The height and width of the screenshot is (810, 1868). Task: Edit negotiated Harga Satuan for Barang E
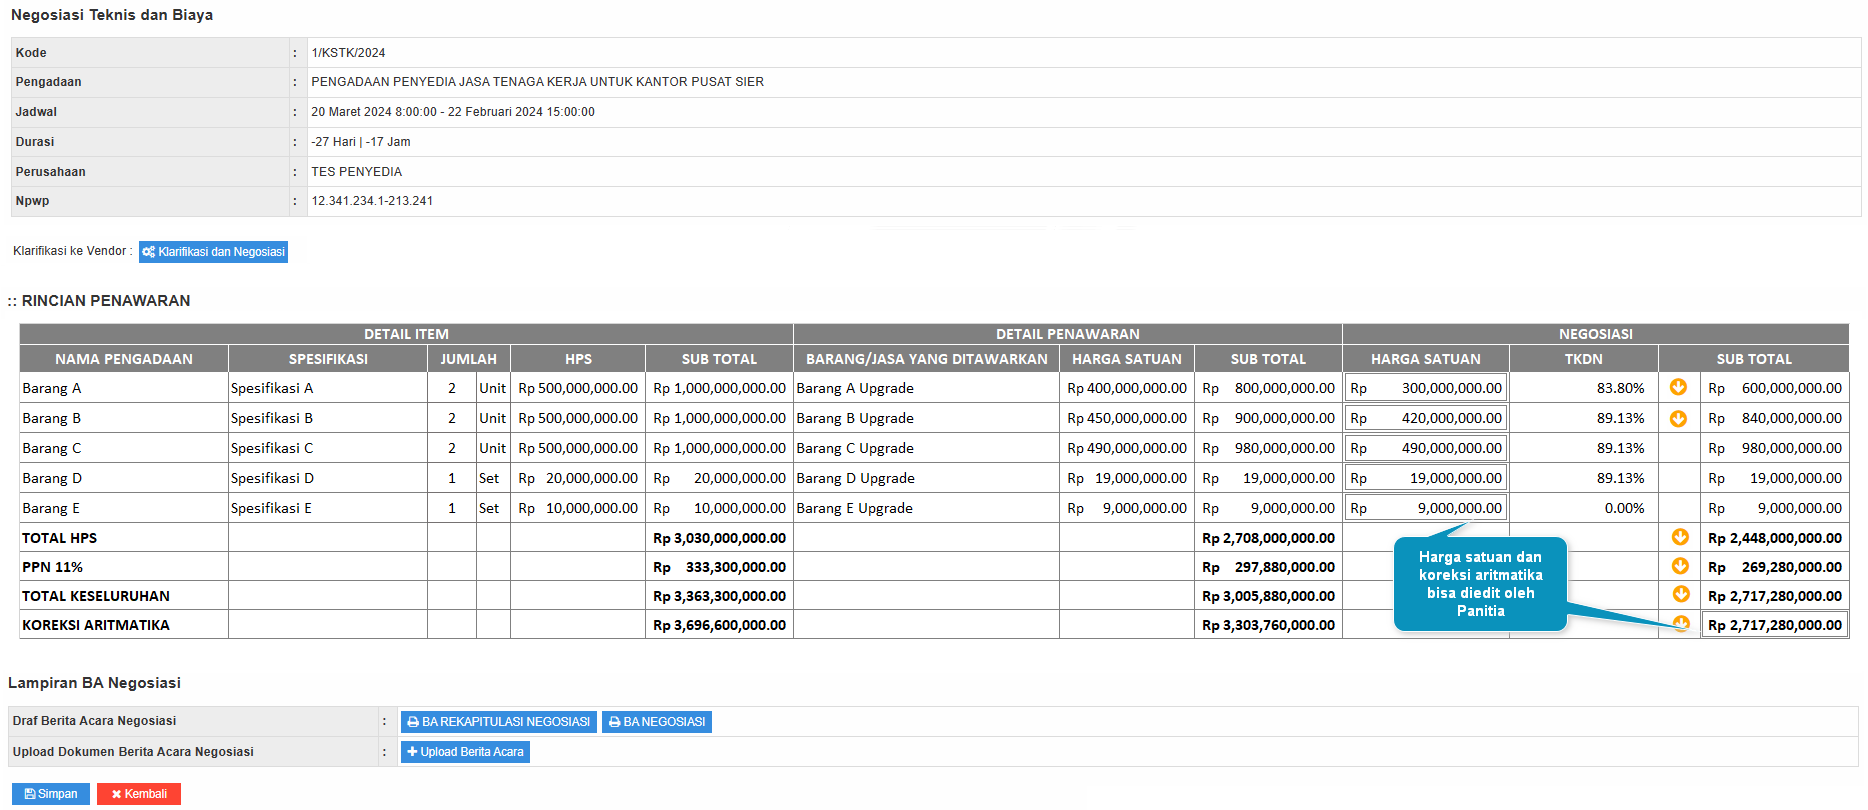1425,508
